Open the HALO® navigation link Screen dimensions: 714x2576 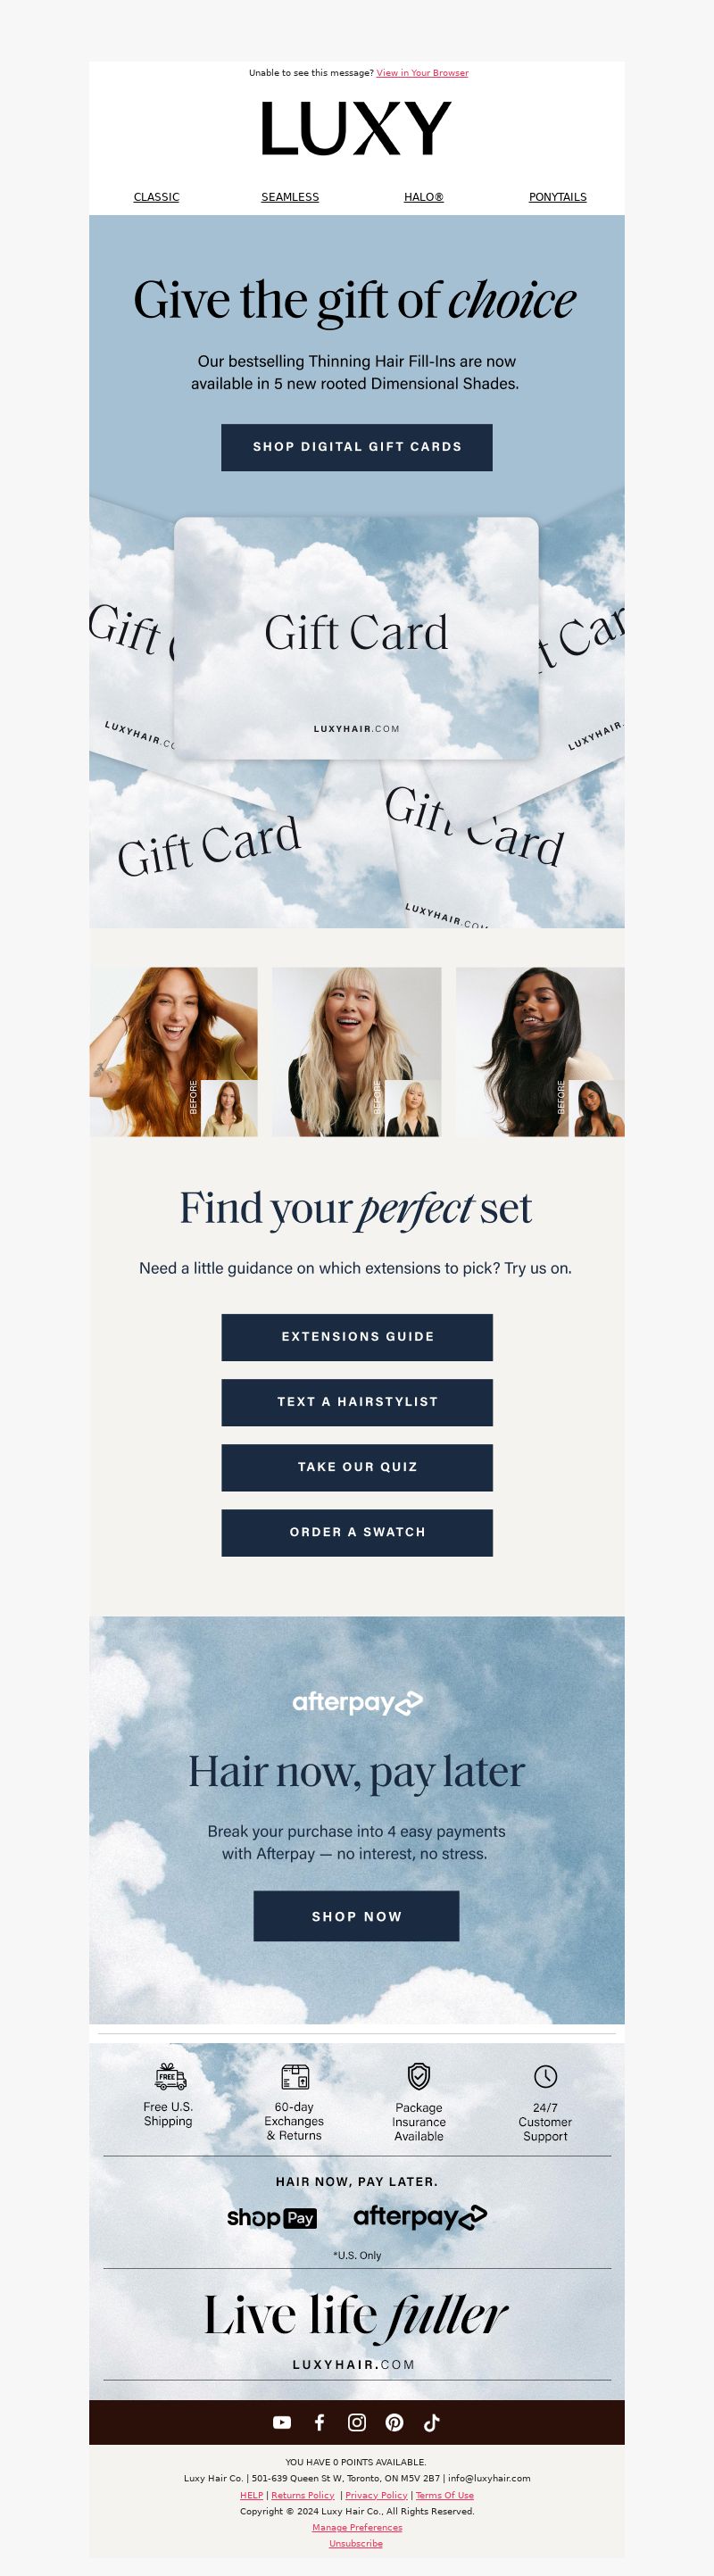coord(424,197)
